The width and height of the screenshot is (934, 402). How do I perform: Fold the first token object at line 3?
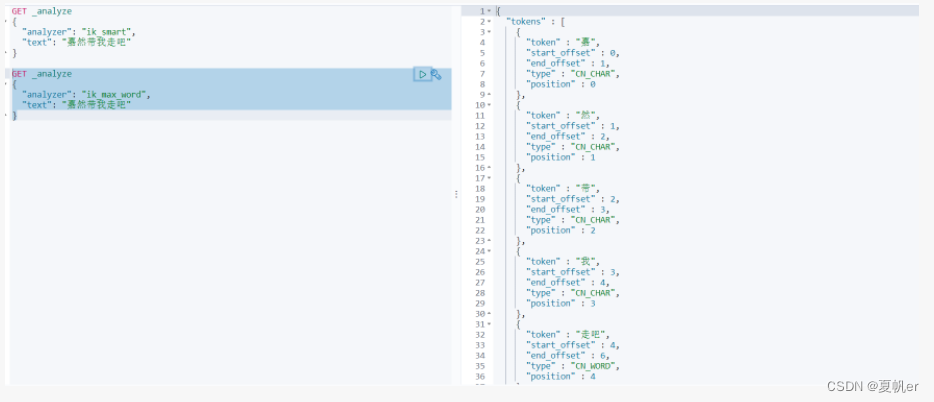489,32
